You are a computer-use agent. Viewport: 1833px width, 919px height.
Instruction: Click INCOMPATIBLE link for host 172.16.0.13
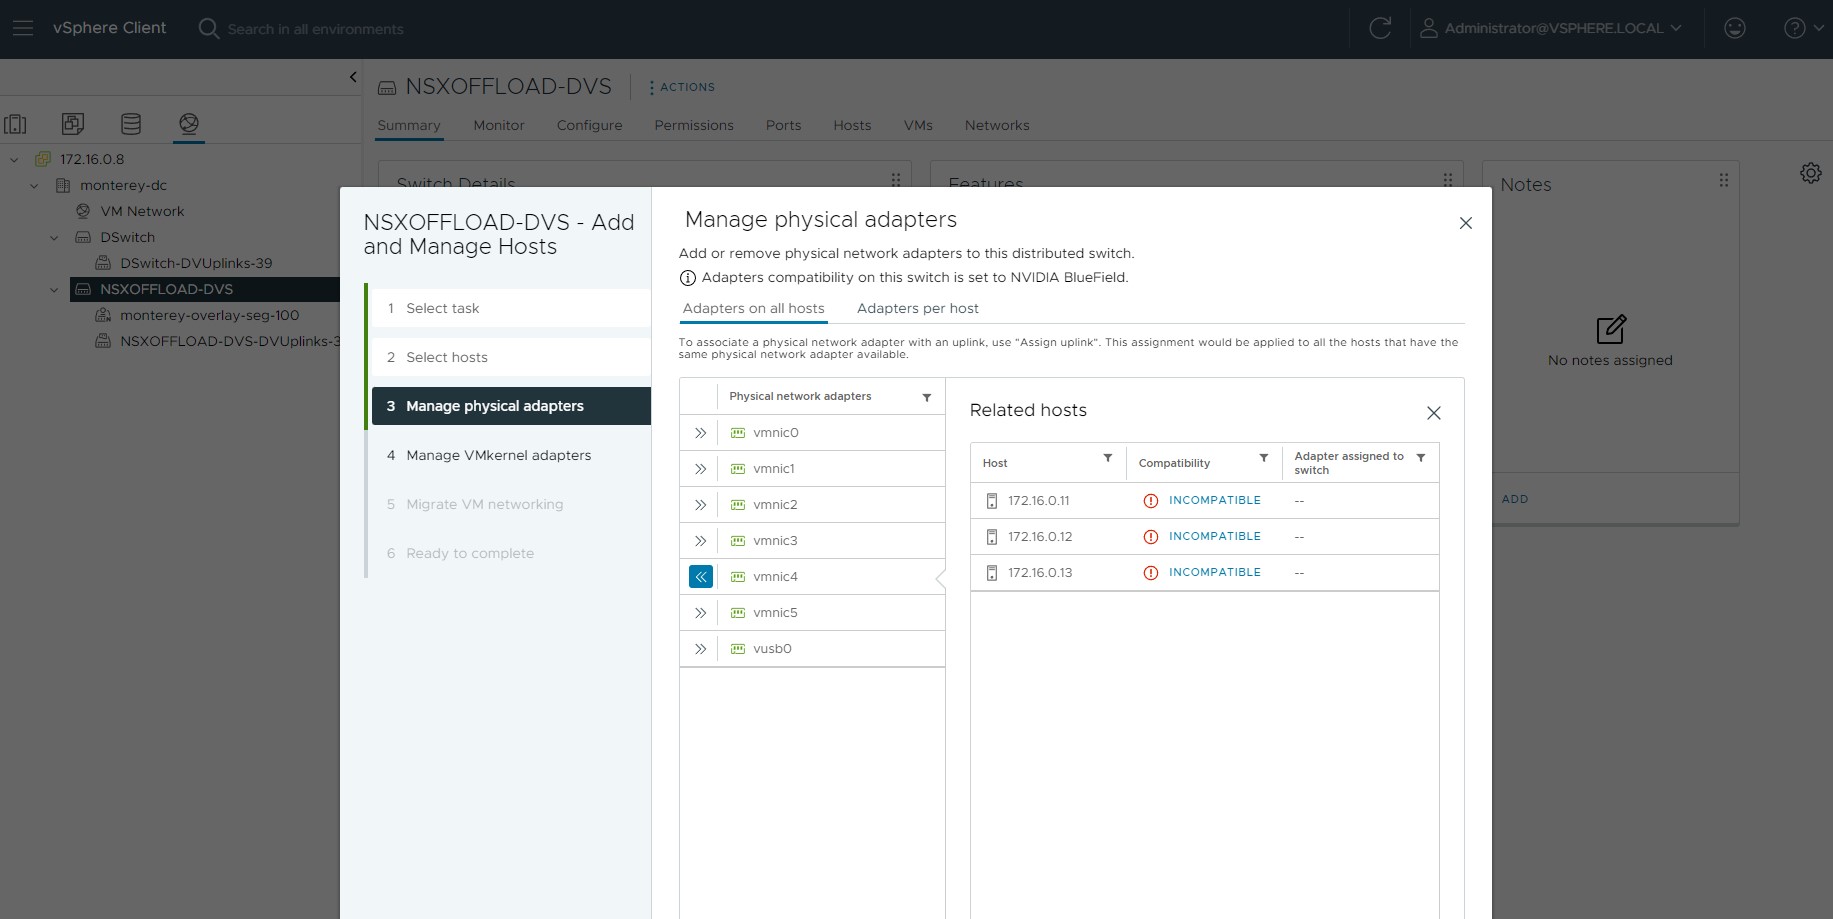coord(1214,572)
